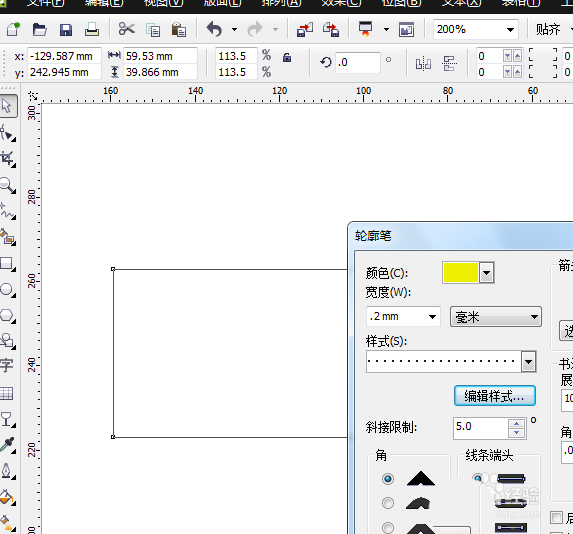This screenshot has height=534, width=573.
Task: Click the Paste clipboard icon
Action: click(179, 30)
